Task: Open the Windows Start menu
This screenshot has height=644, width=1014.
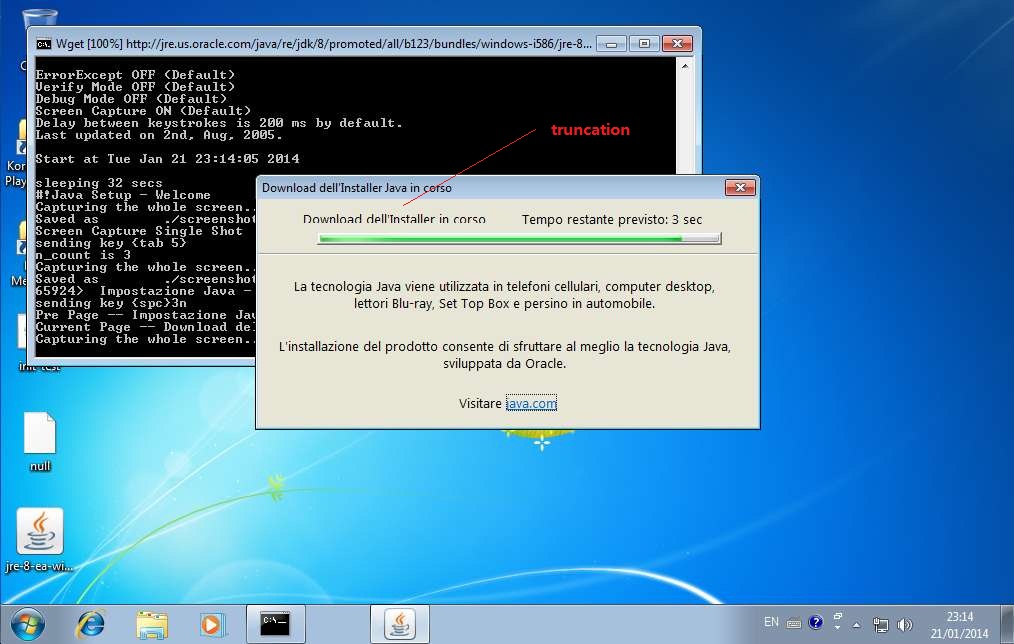Action: (27, 623)
